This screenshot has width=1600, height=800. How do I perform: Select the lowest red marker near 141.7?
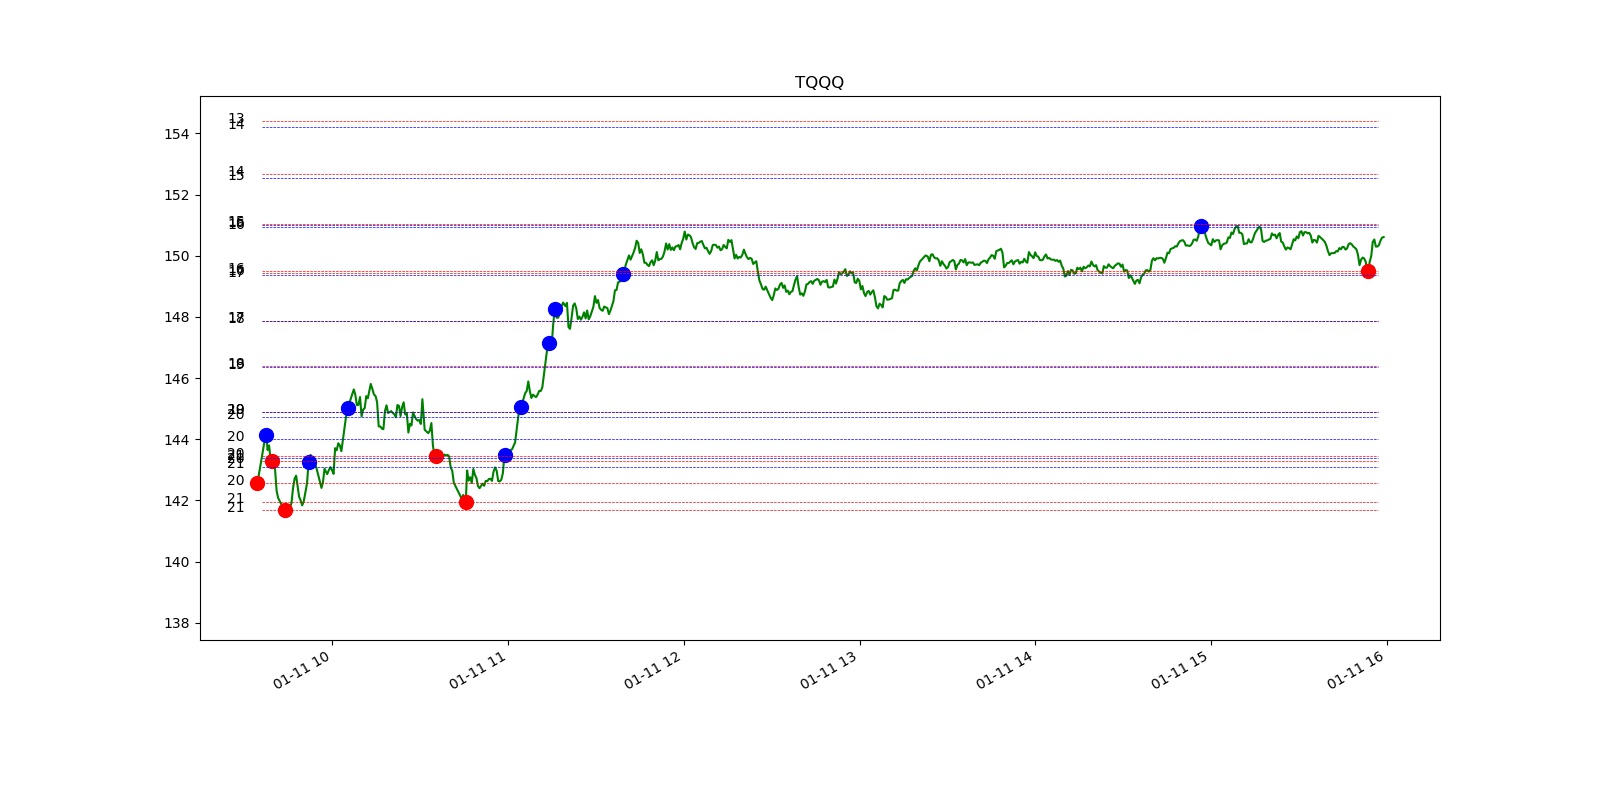(285, 510)
